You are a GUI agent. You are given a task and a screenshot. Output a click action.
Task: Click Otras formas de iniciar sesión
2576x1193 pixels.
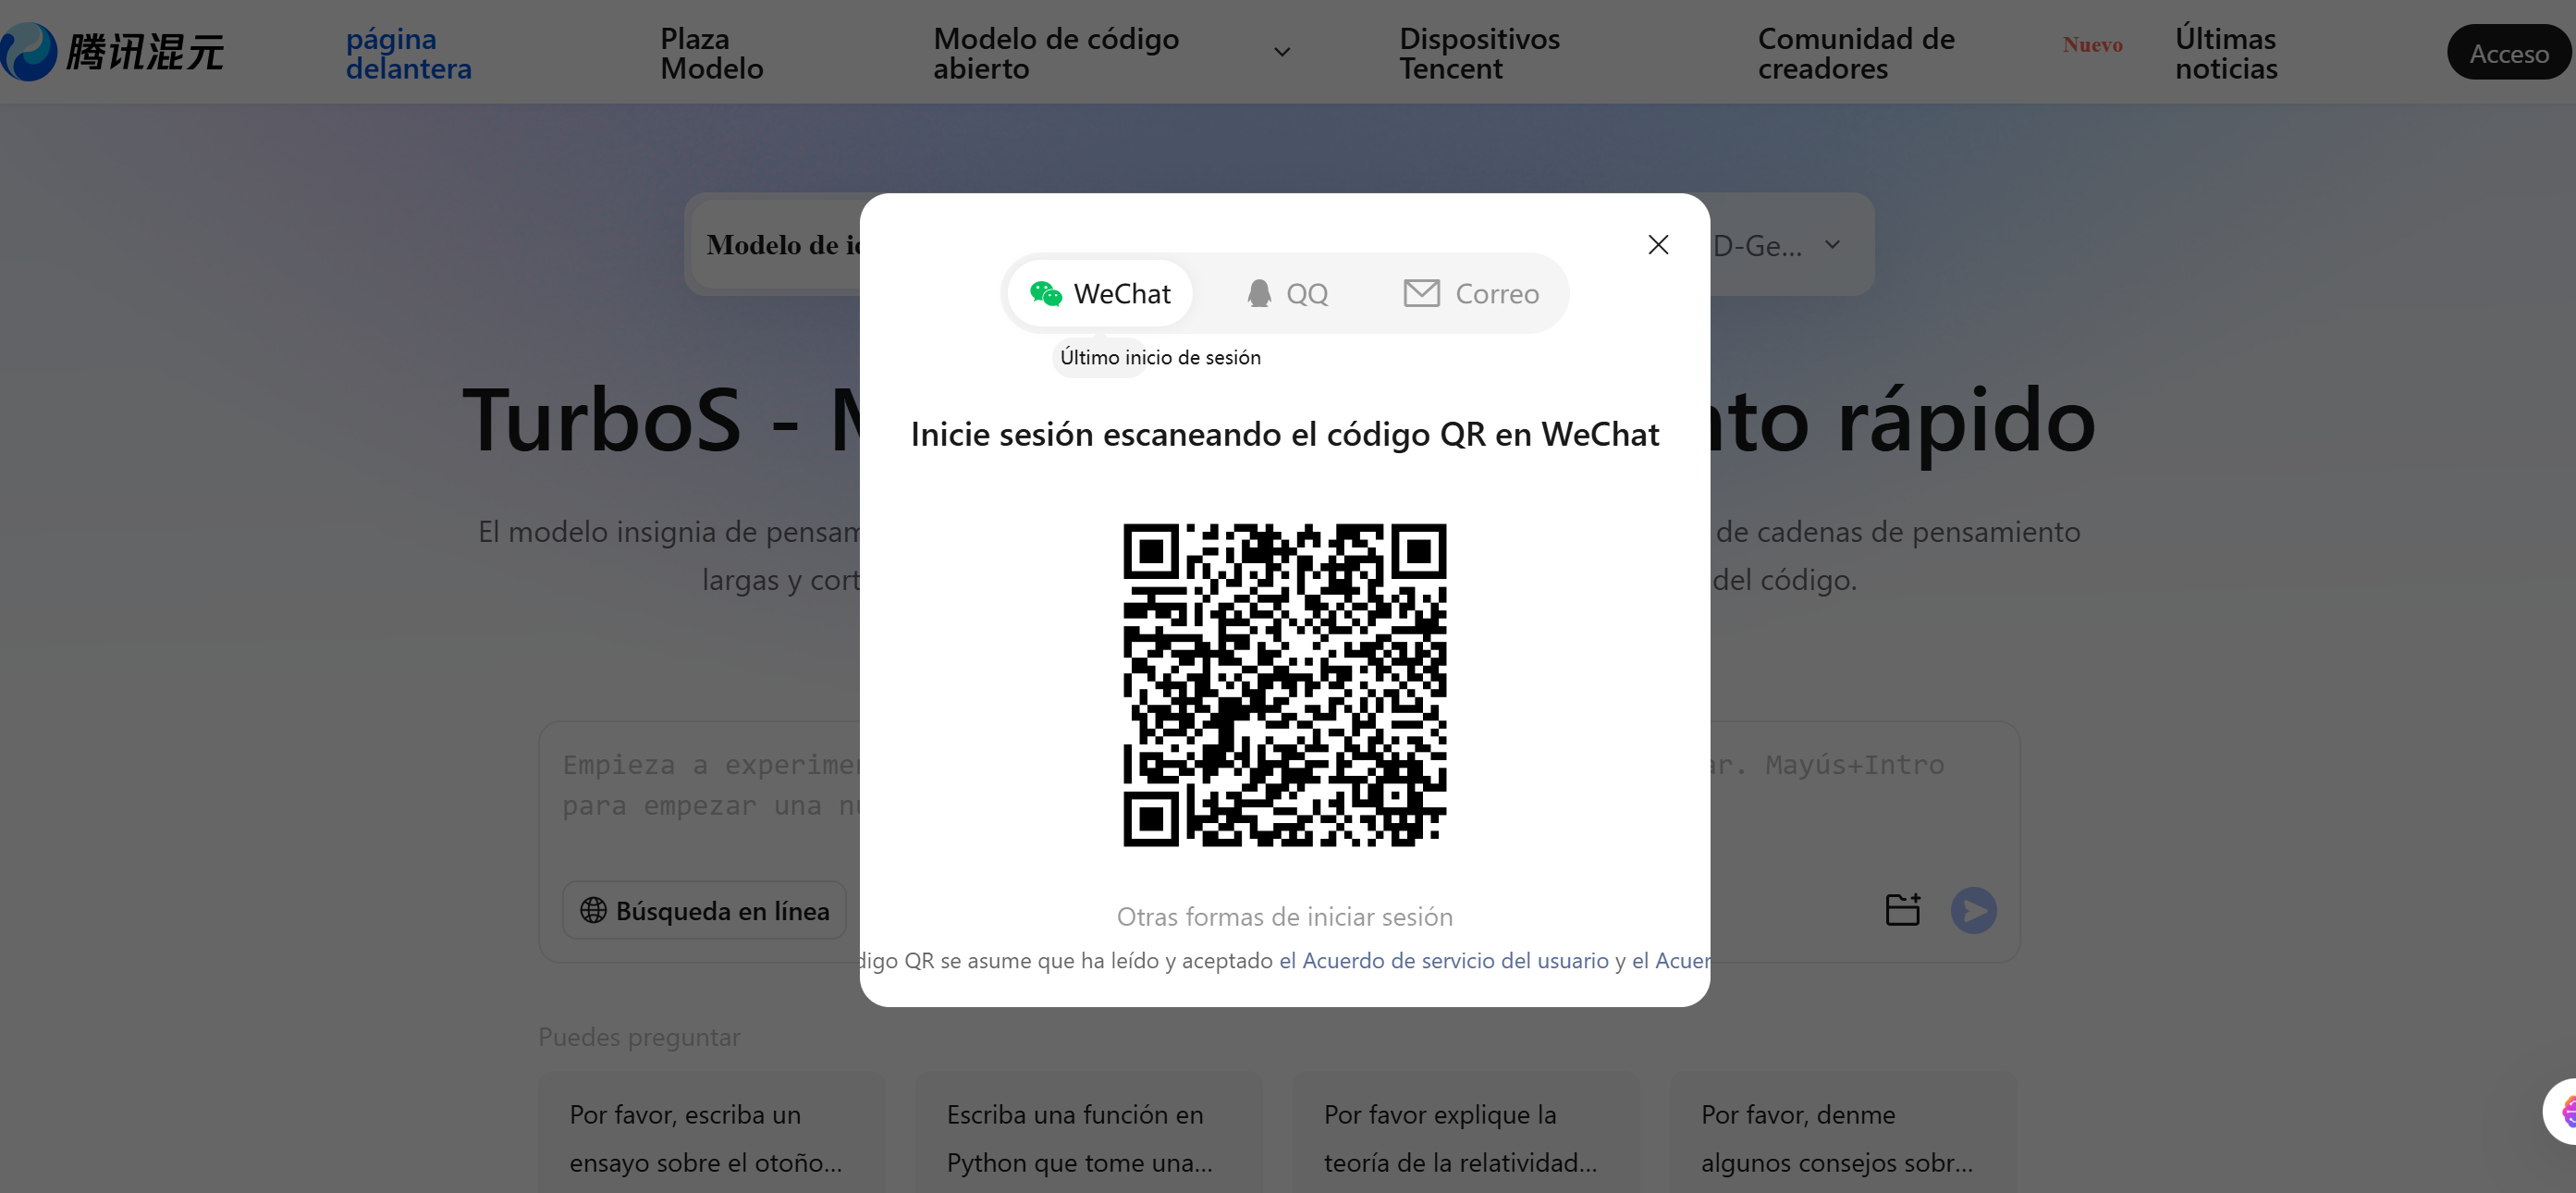pos(1284,917)
